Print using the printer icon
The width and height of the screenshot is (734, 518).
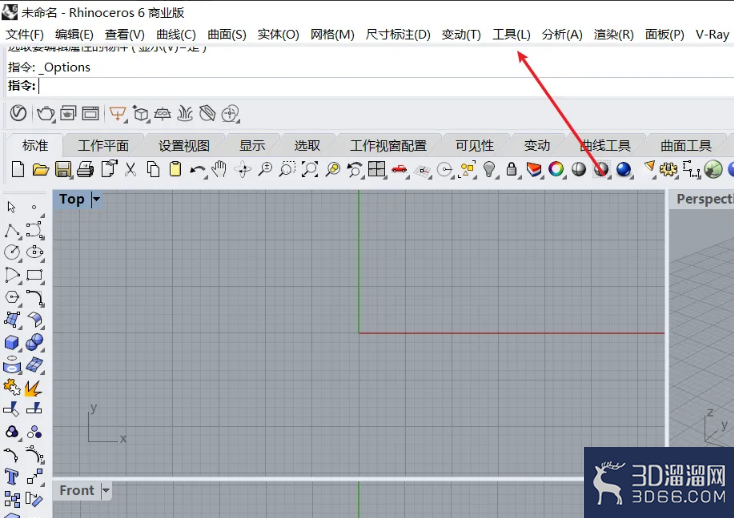[85, 169]
